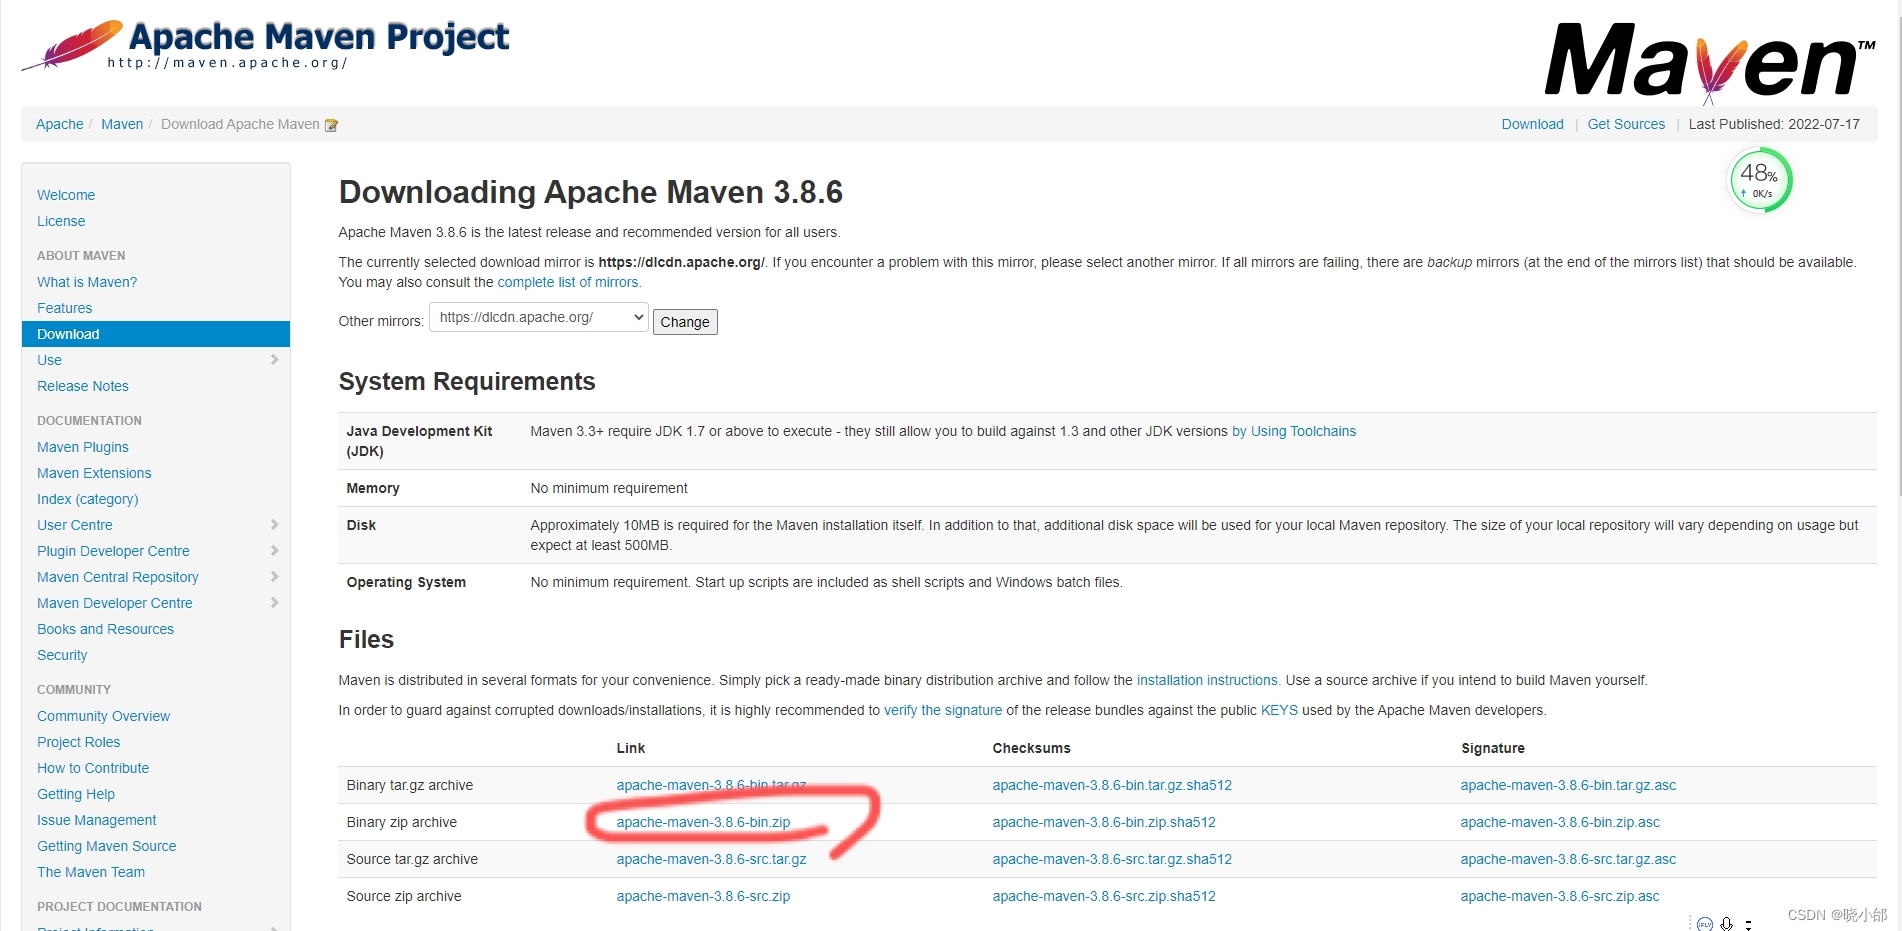Open verify the signature link

click(943, 710)
